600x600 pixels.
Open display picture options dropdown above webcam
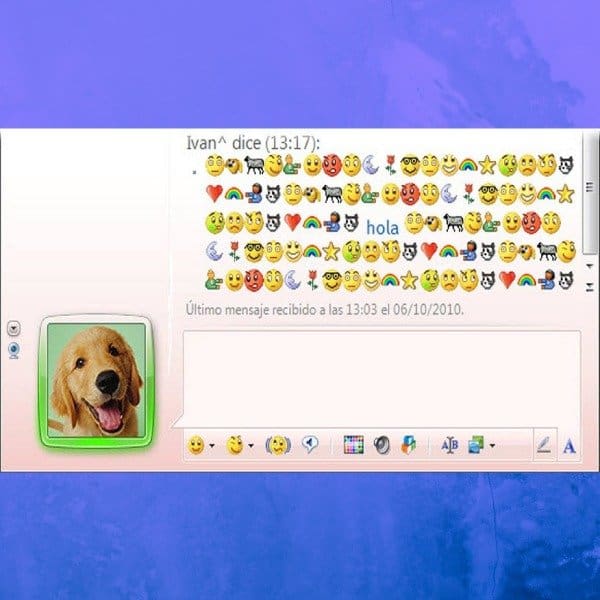(x=14, y=329)
